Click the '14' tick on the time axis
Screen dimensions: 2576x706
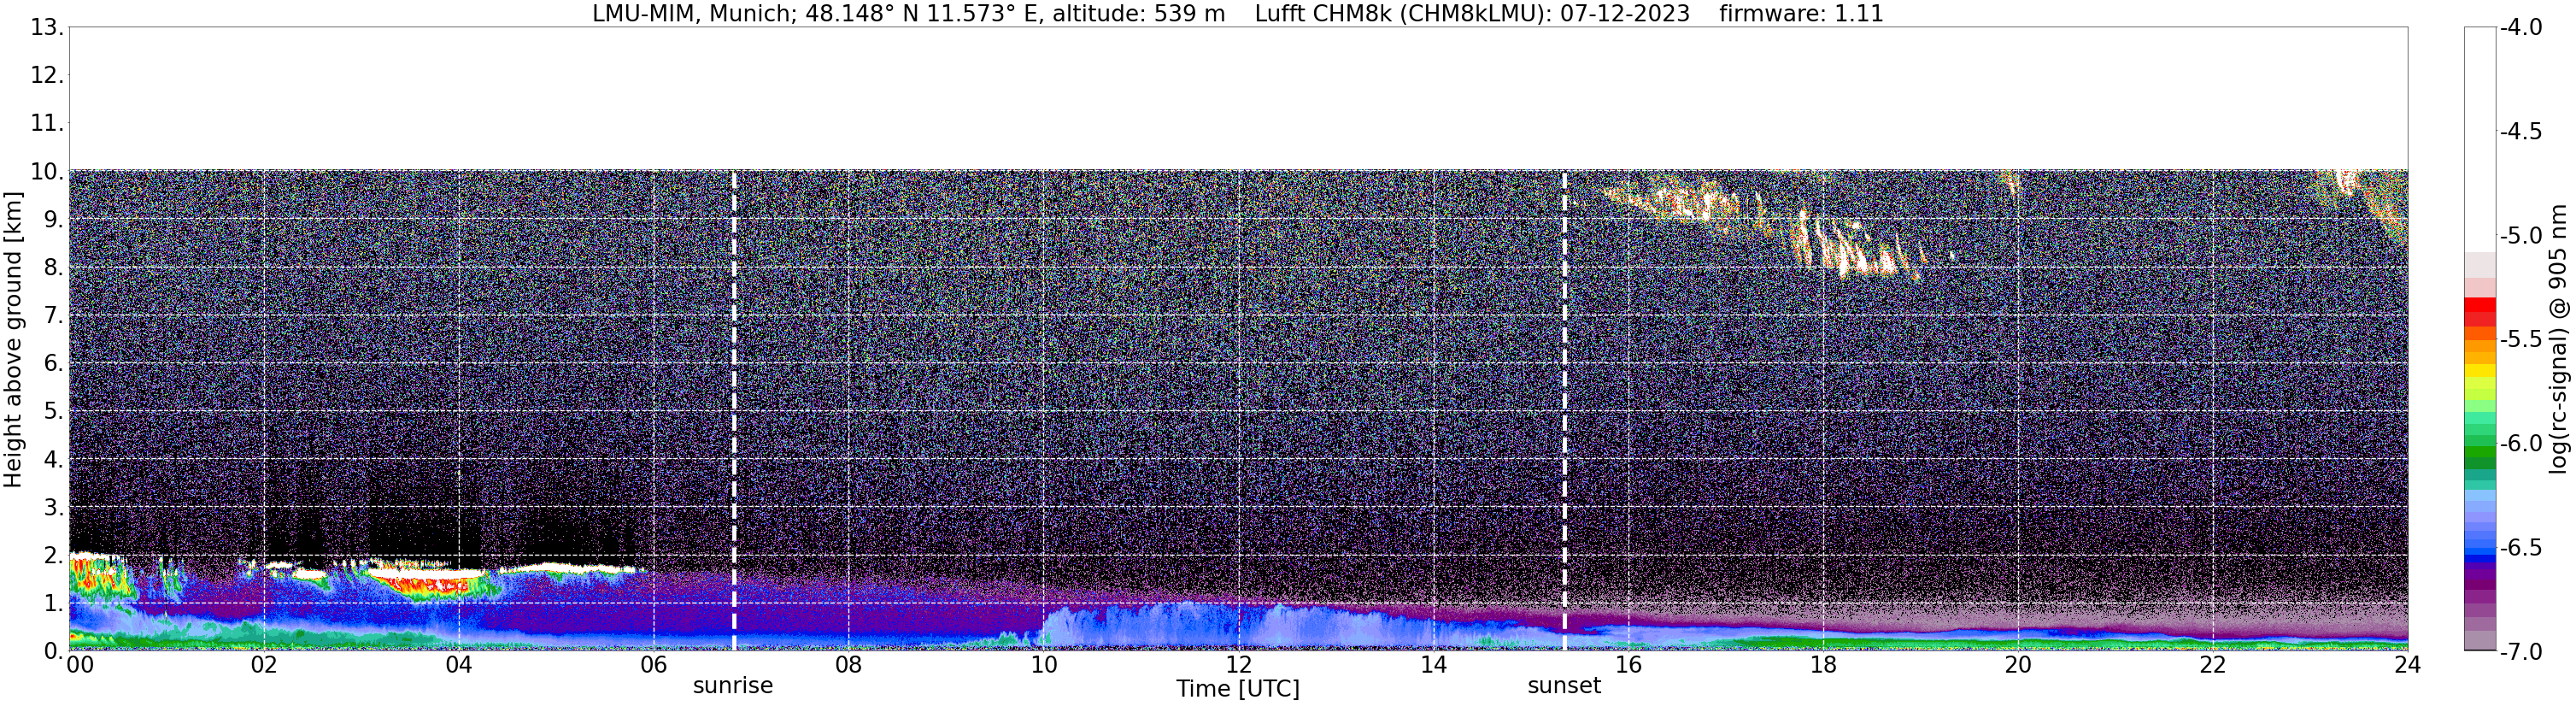(x=1434, y=666)
